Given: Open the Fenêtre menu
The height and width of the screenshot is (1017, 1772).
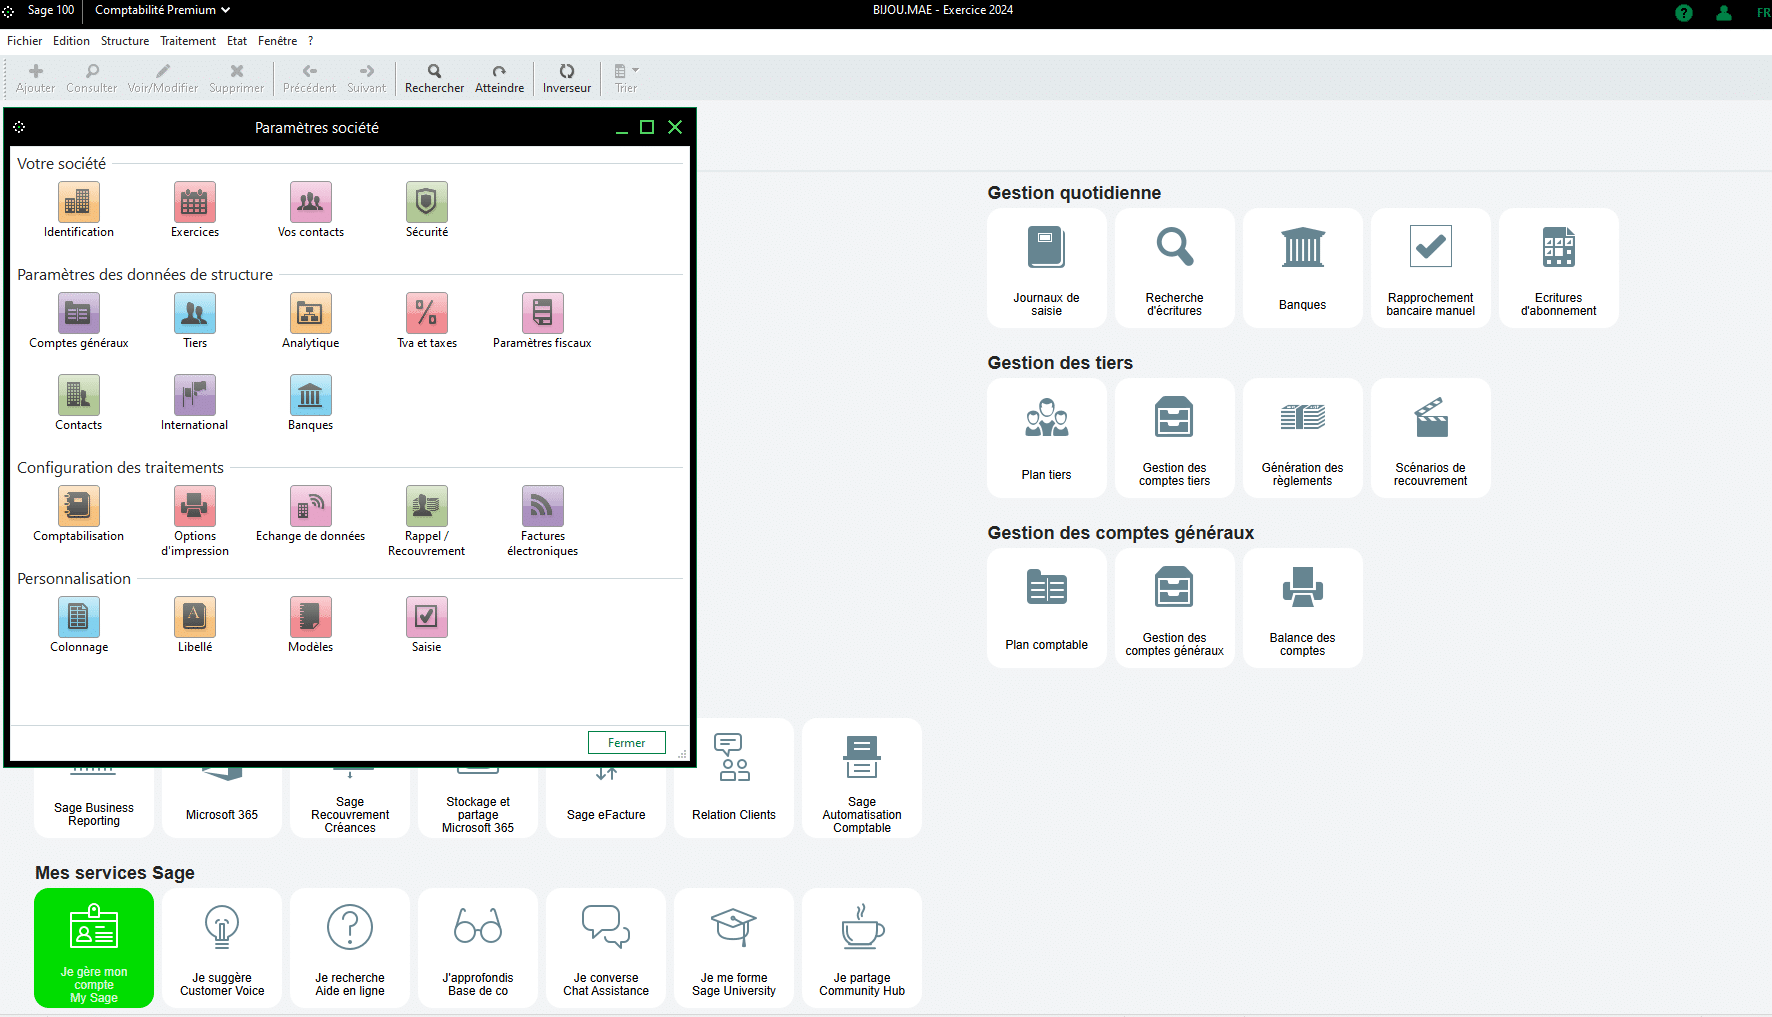Looking at the screenshot, I should tap(277, 41).
